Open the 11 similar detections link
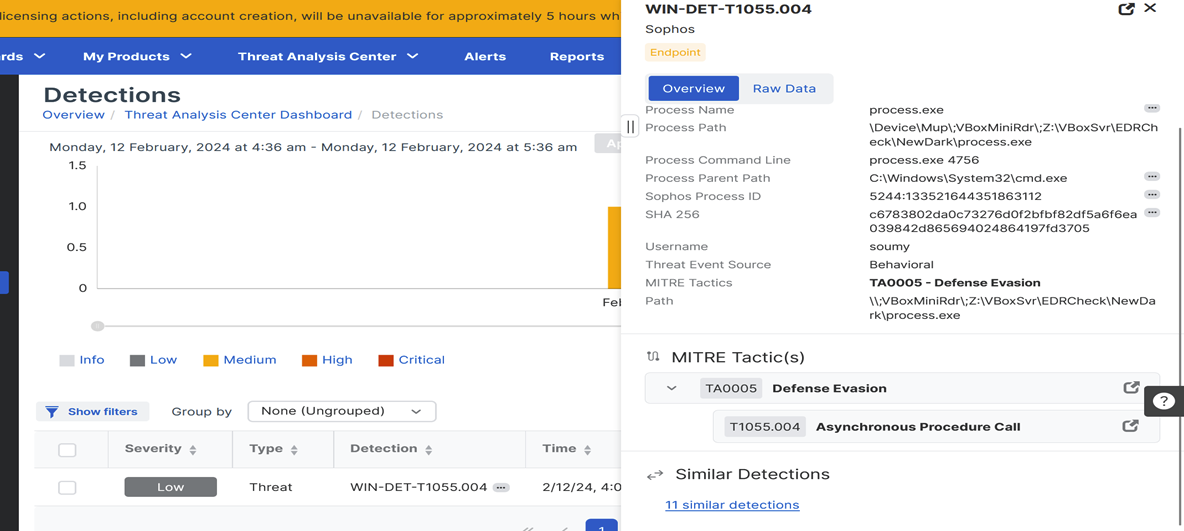The width and height of the screenshot is (1184, 531). coord(732,505)
